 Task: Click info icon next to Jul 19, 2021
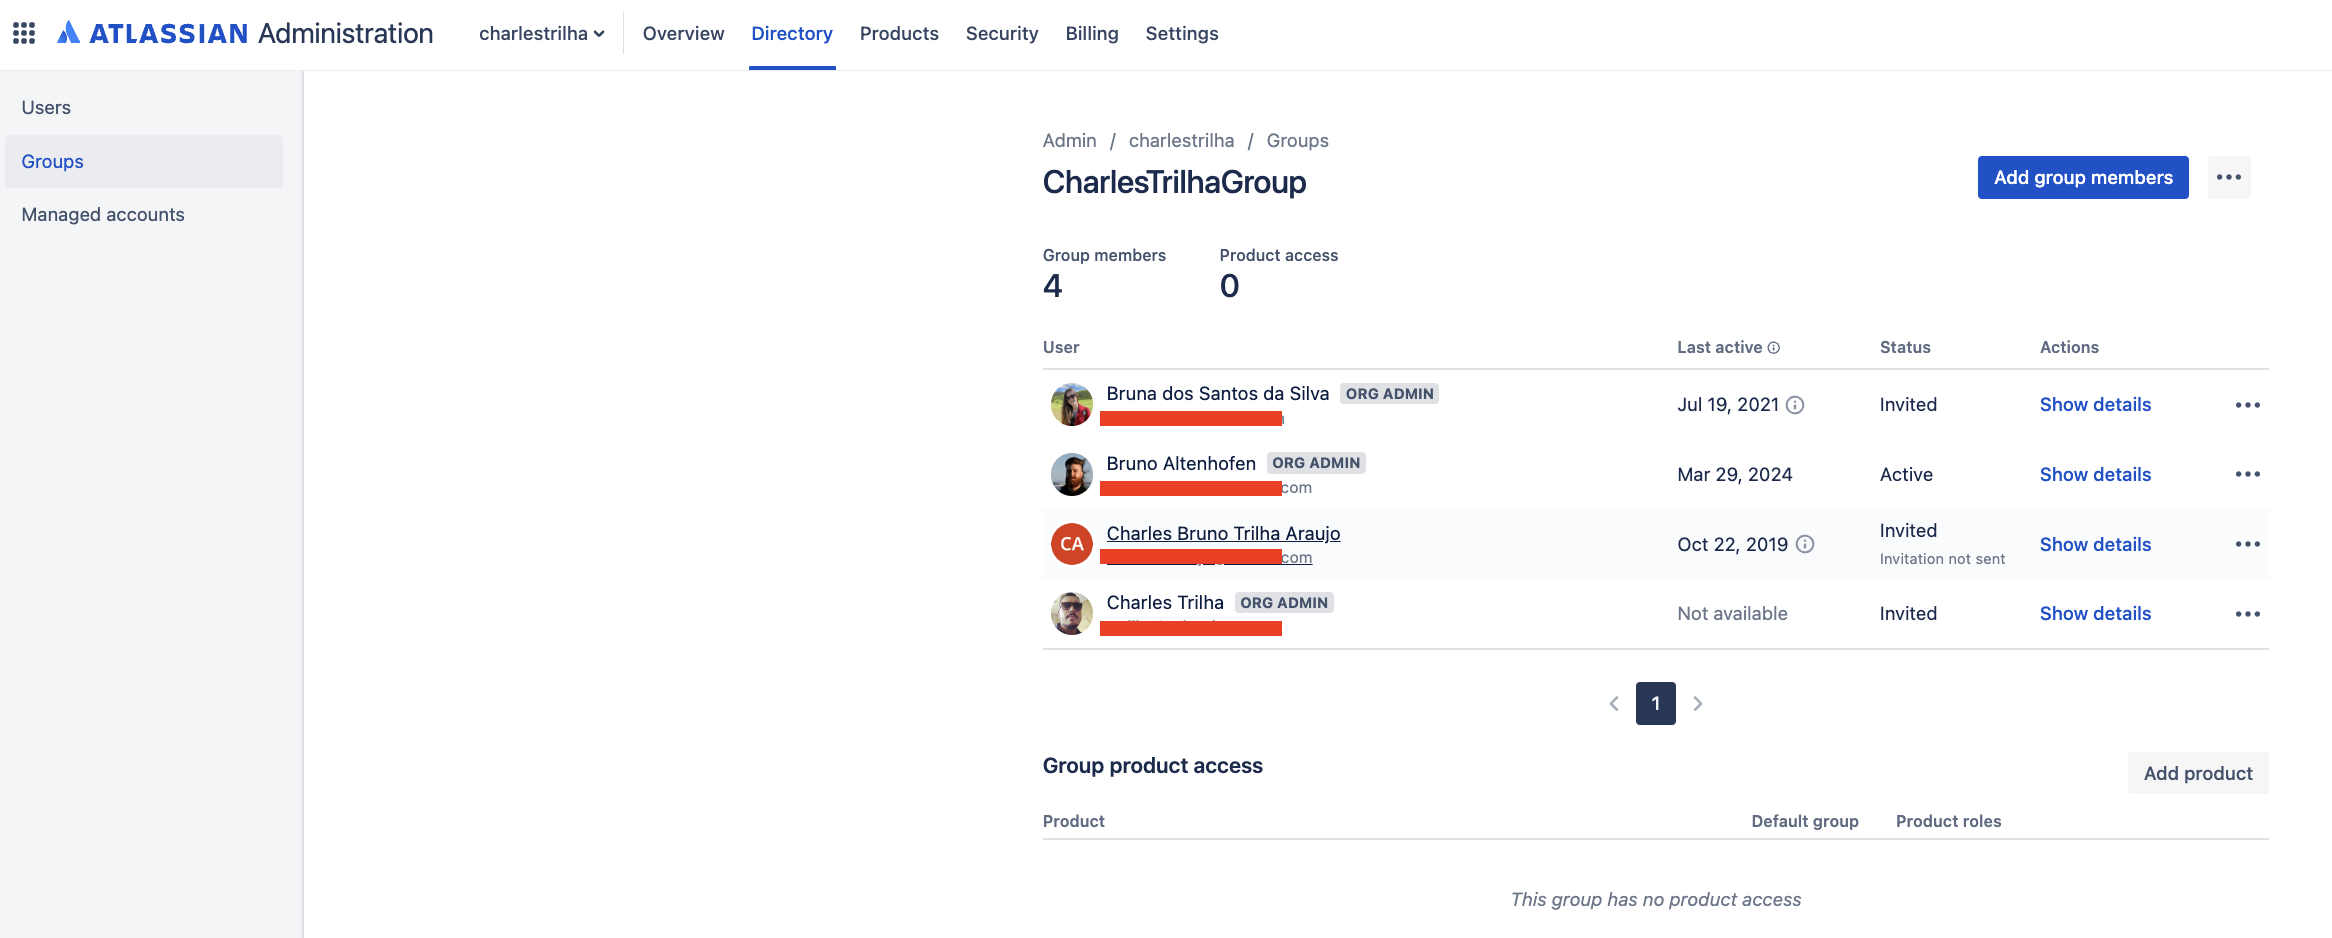[x=1795, y=405]
